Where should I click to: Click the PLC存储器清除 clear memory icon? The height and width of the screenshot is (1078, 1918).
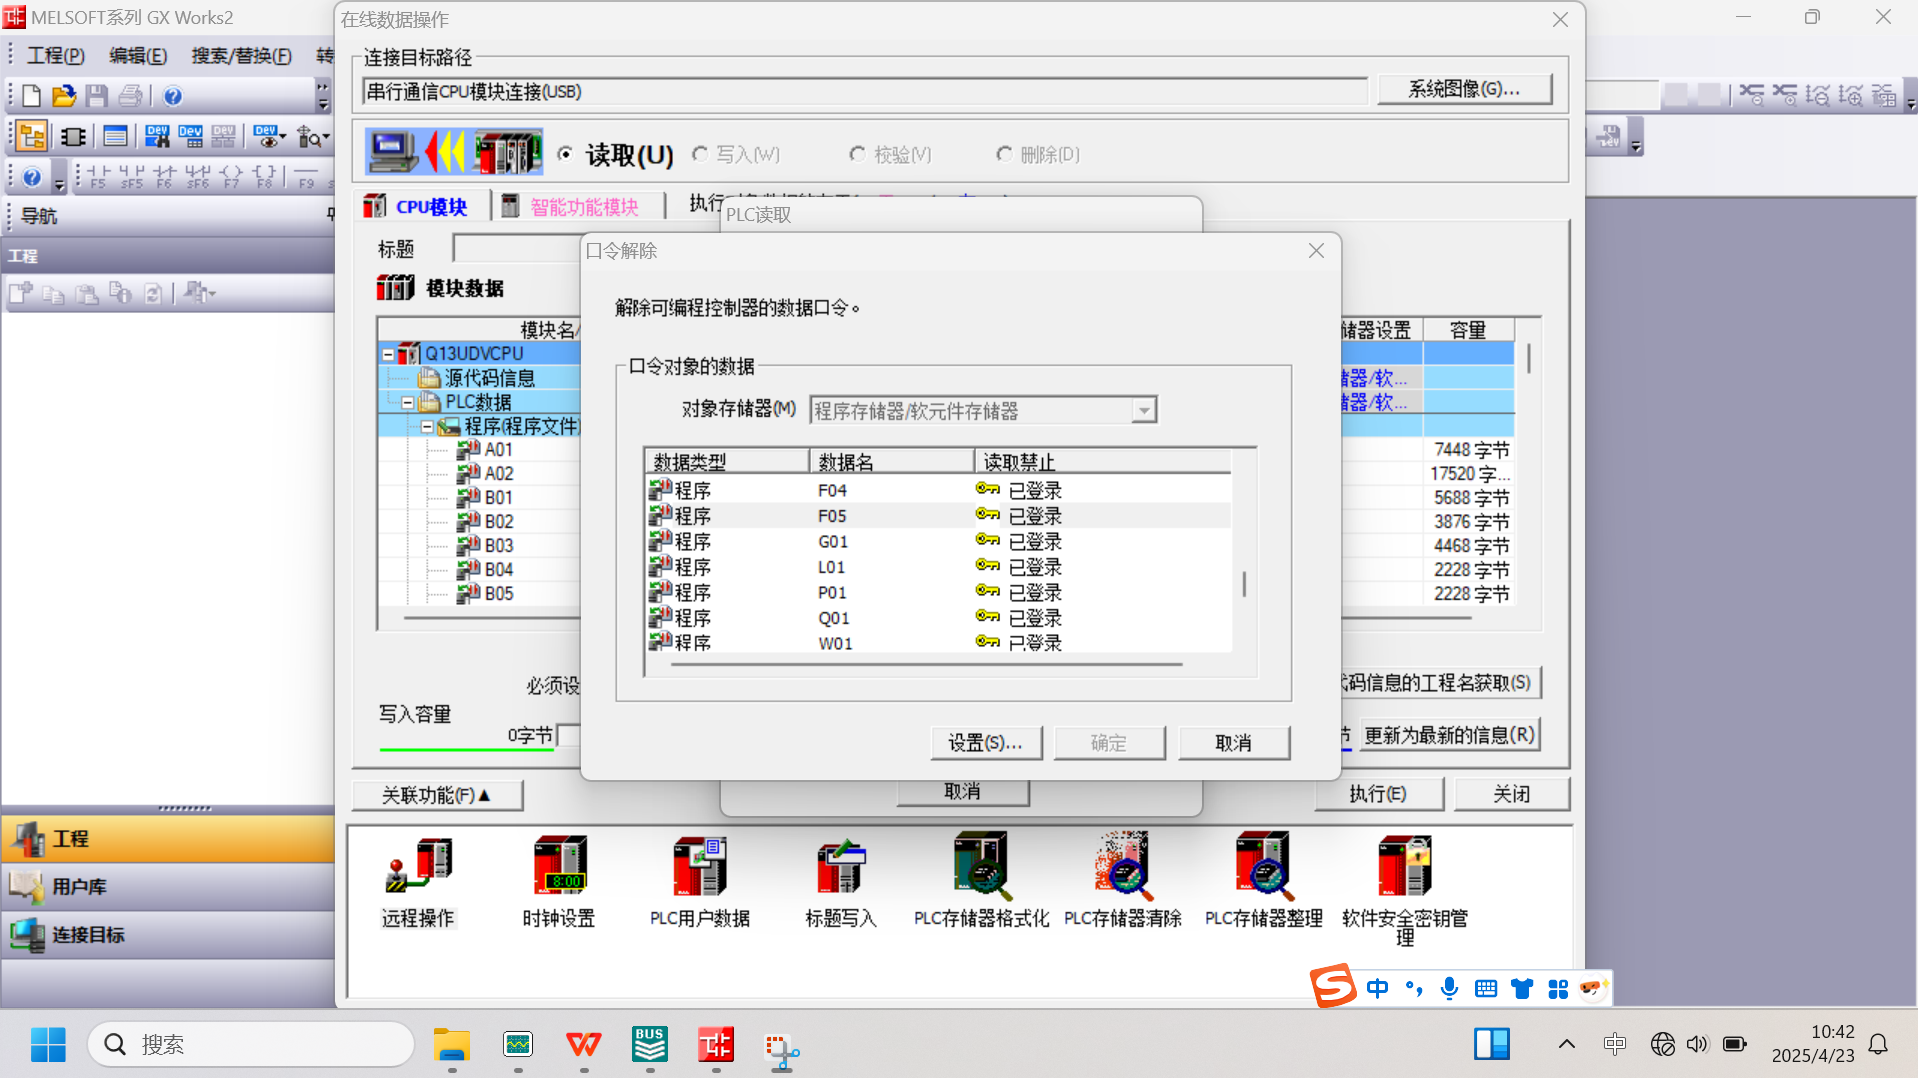(x=1122, y=868)
